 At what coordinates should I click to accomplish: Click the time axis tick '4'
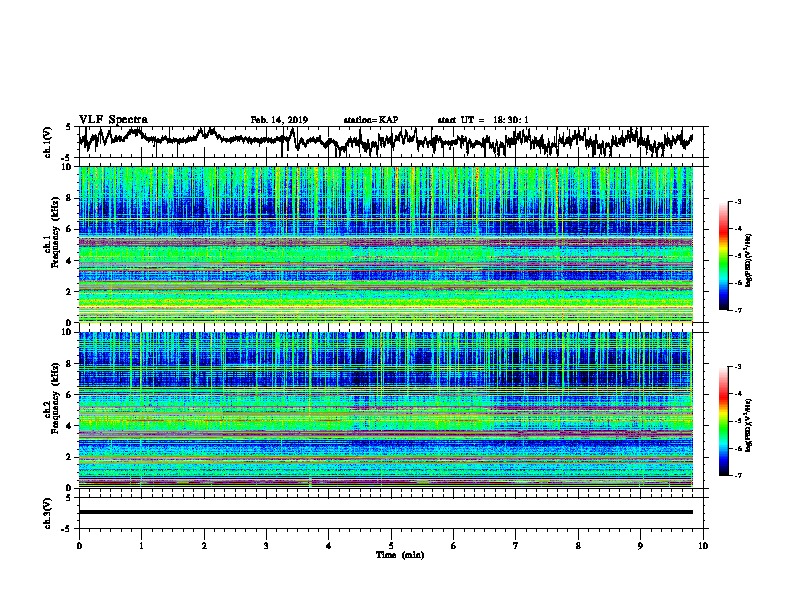click(329, 546)
